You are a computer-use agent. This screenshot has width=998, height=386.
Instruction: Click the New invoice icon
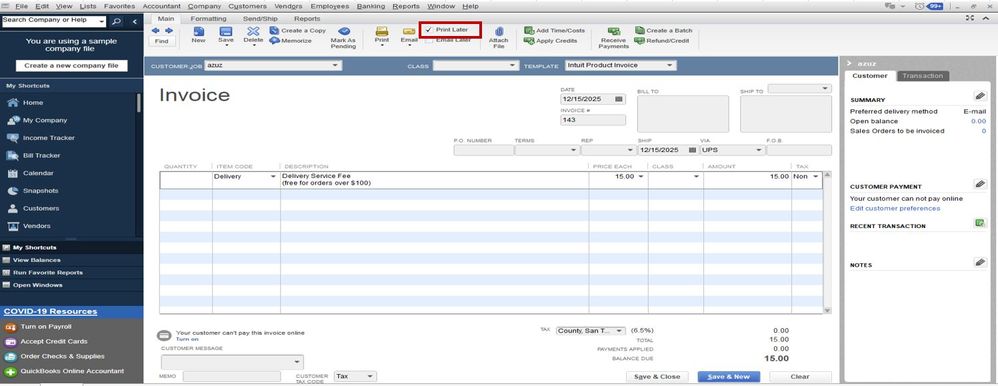(199, 31)
